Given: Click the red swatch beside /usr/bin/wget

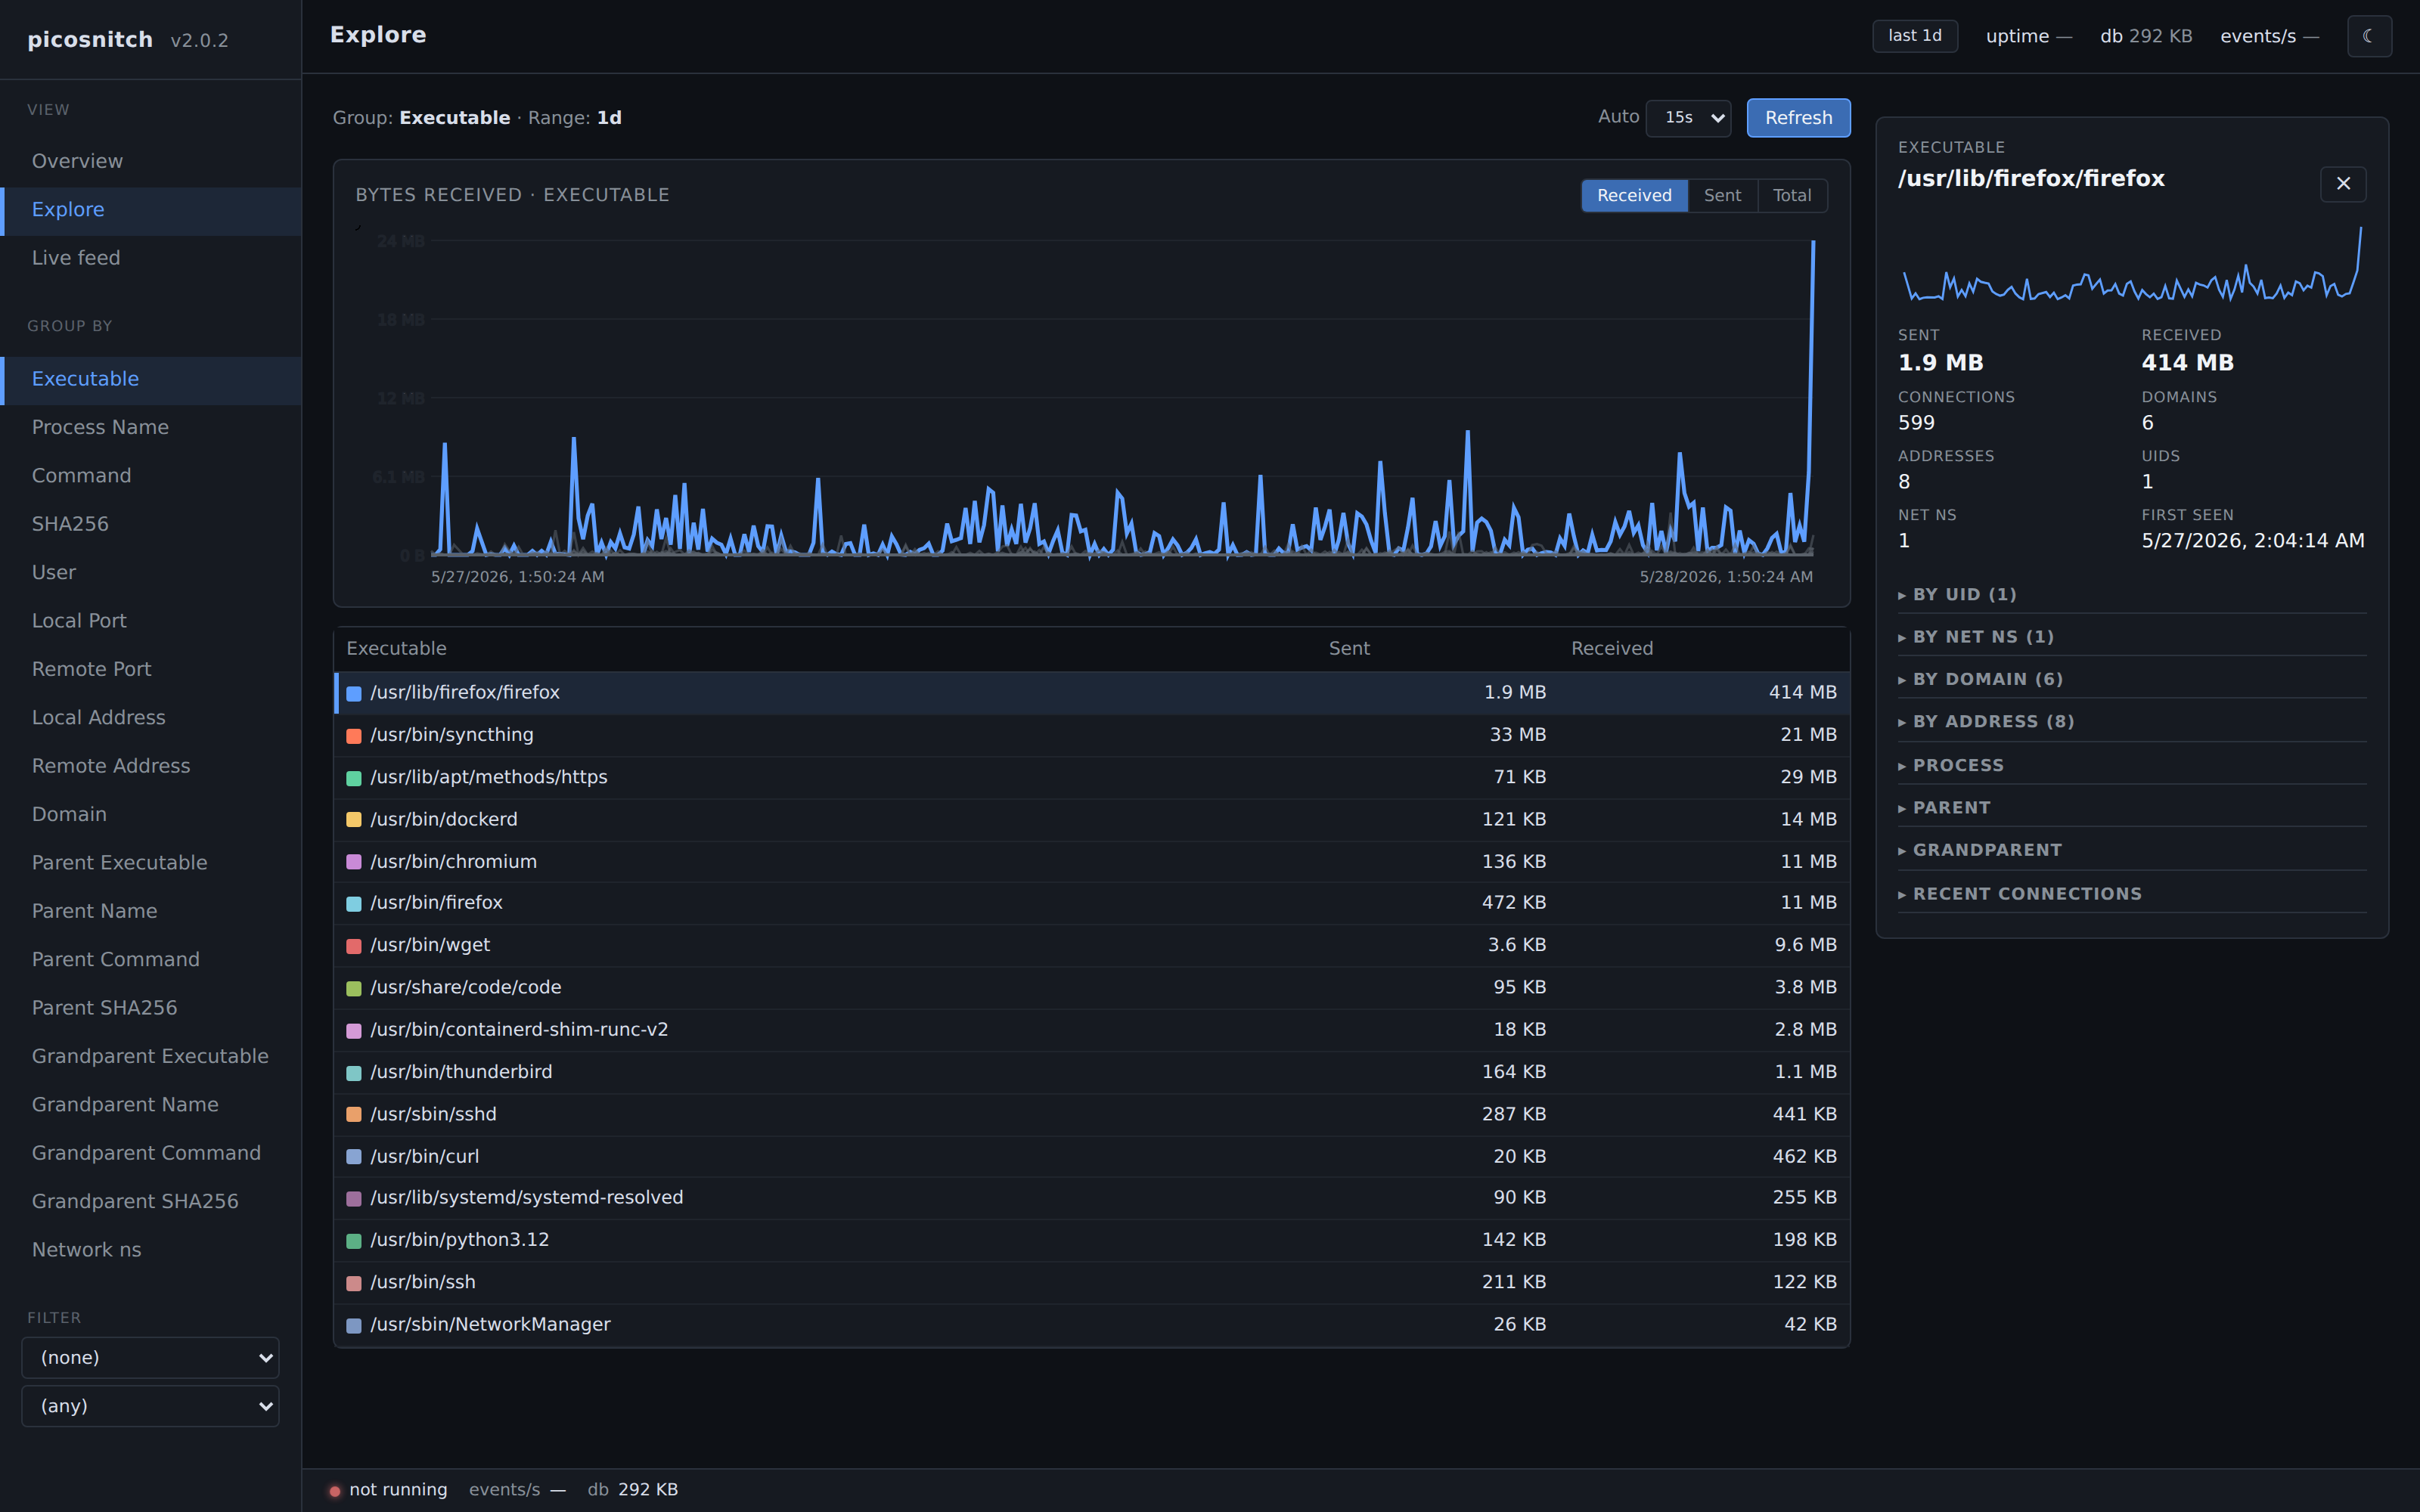Looking at the screenshot, I should click(x=354, y=946).
